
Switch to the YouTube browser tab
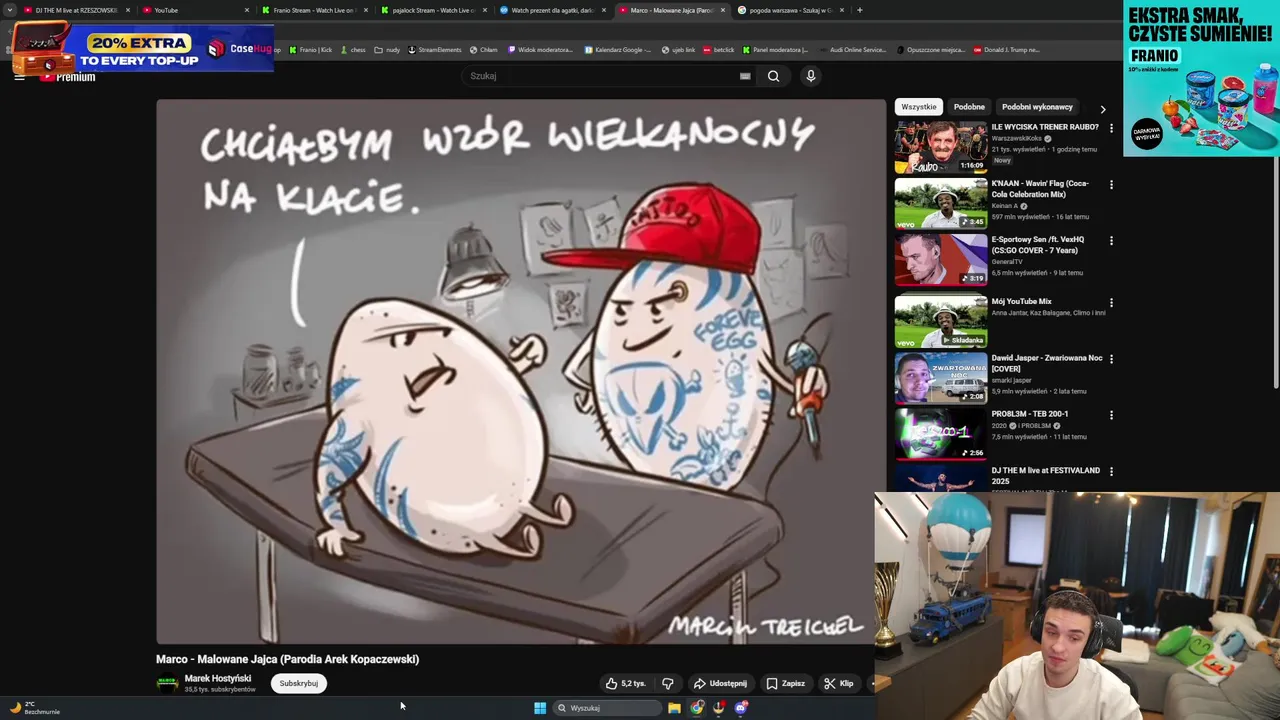click(x=195, y=10)
